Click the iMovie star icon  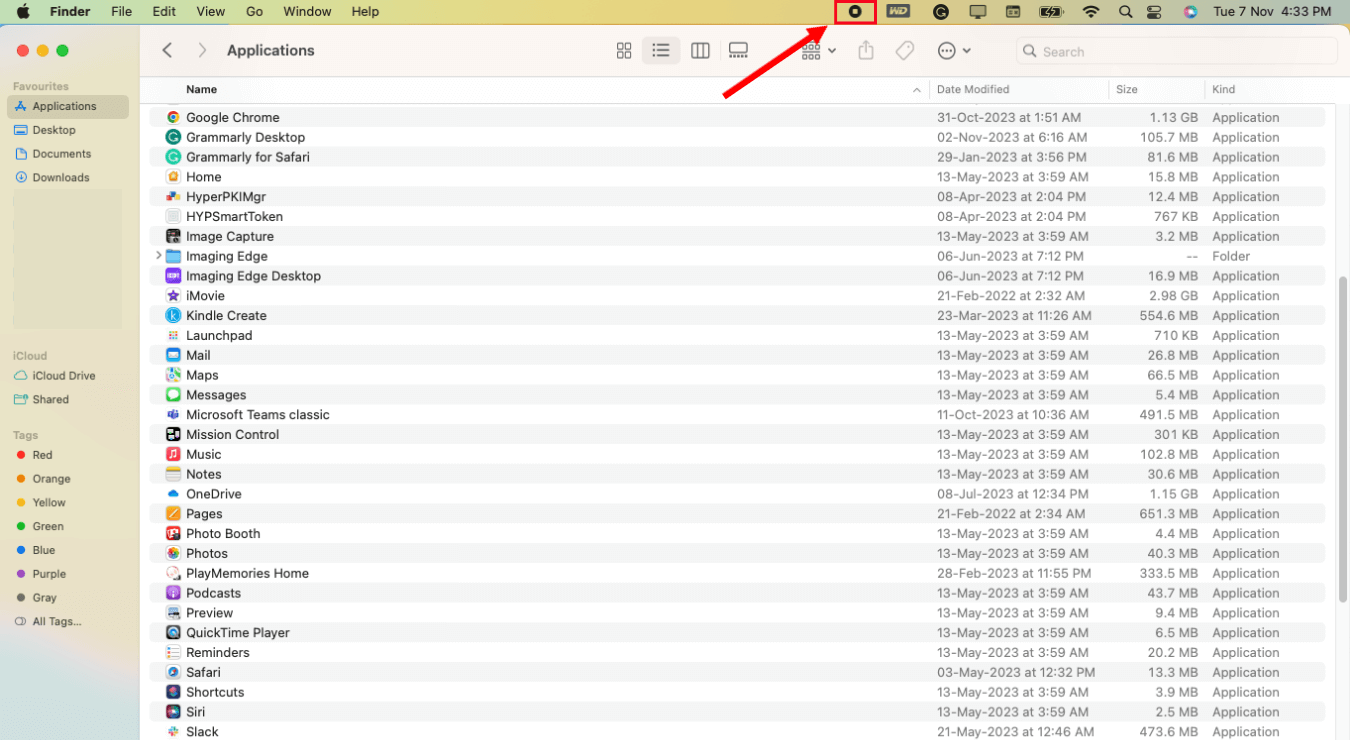173,296
